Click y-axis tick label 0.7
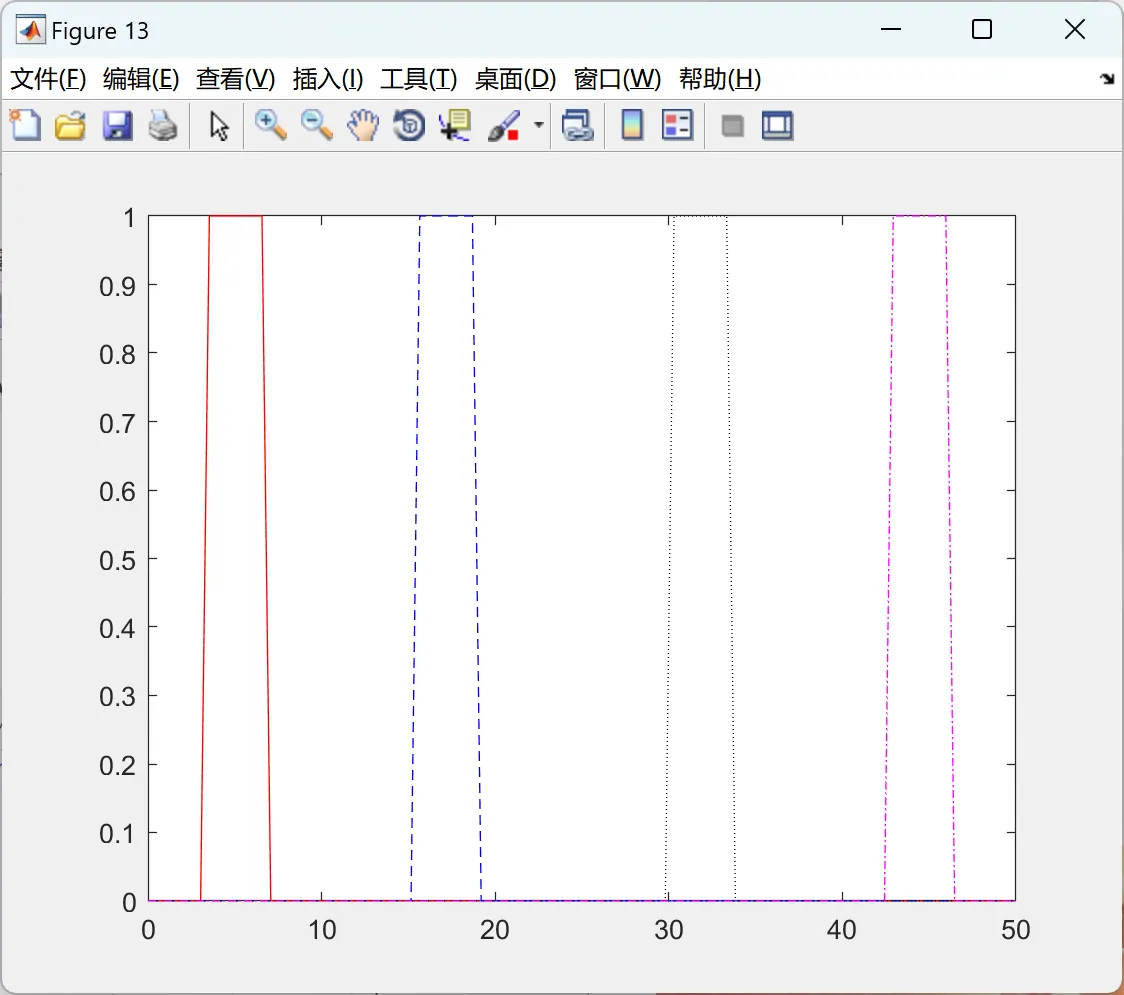The width and height of the screenshot is (1124, 995). click(118, 424)
